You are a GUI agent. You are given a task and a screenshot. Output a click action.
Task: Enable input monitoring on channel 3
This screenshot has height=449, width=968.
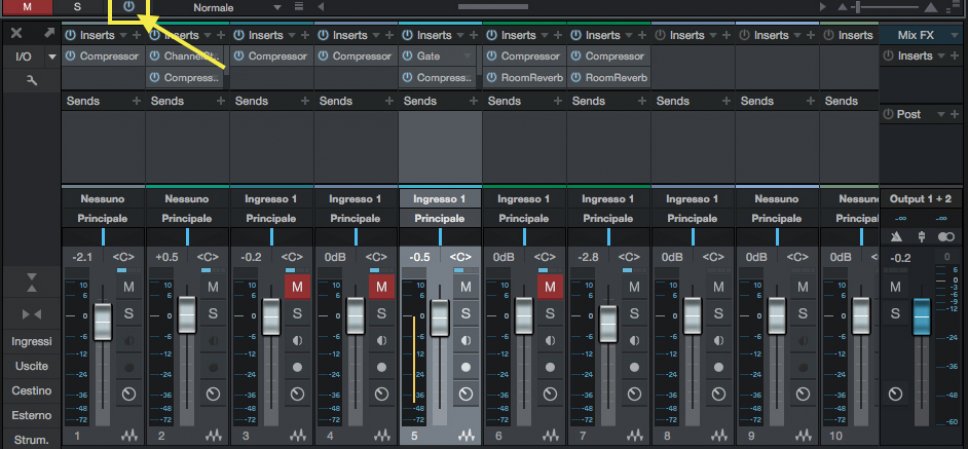tap(297, 340)
